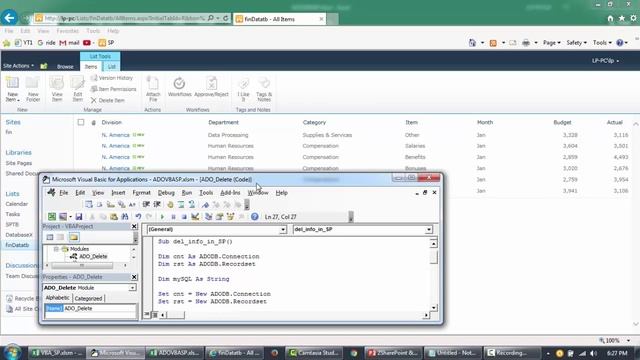Click the Indent icon in Edit toolbar
This screenshot has width=640, height=360.
(x=146, y=204)
